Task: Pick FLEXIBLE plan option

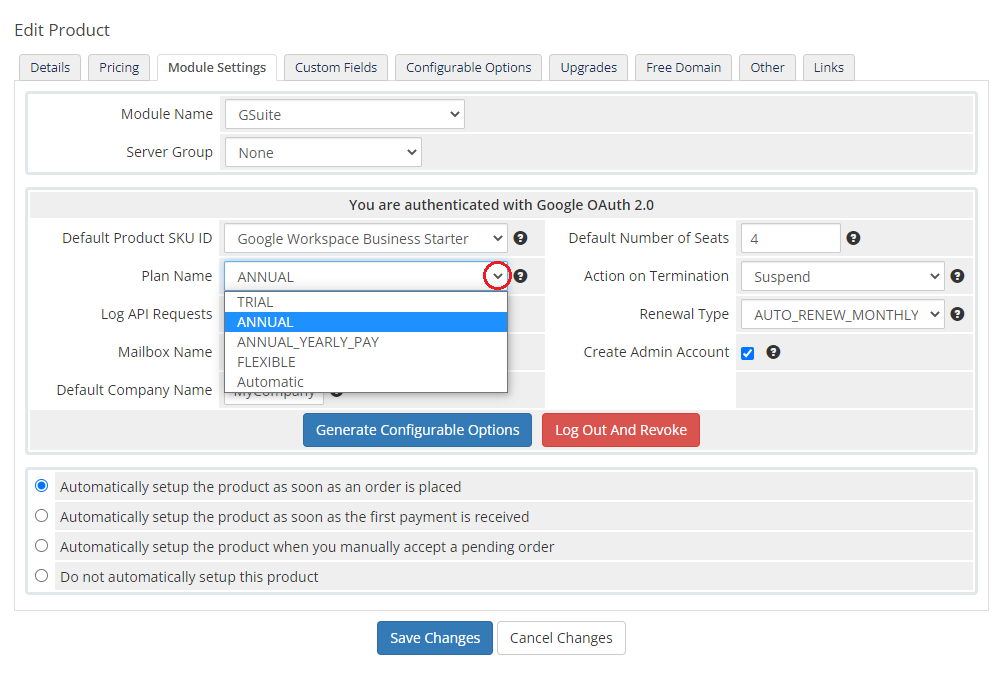Action: tap(366, 362)
